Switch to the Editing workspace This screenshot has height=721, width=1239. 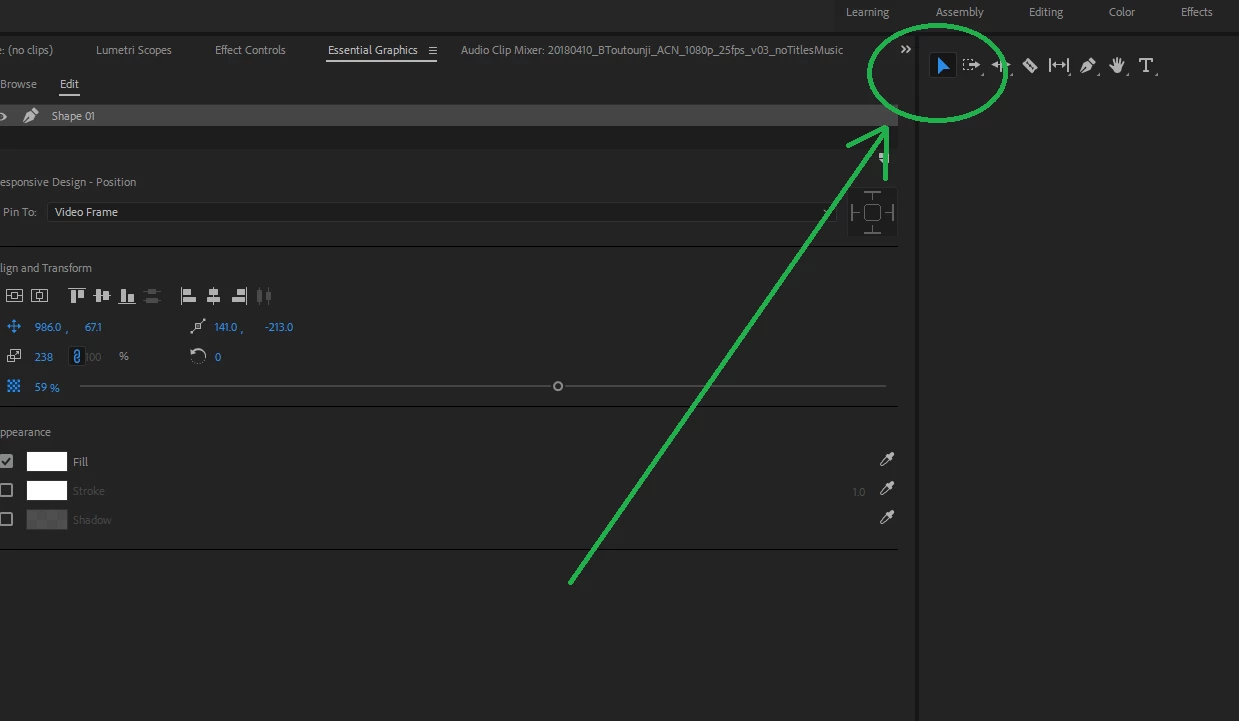coord(1046,12)
